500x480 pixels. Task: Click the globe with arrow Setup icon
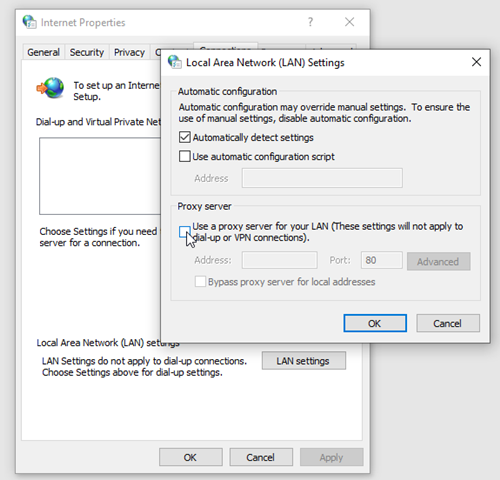(50, 88)
